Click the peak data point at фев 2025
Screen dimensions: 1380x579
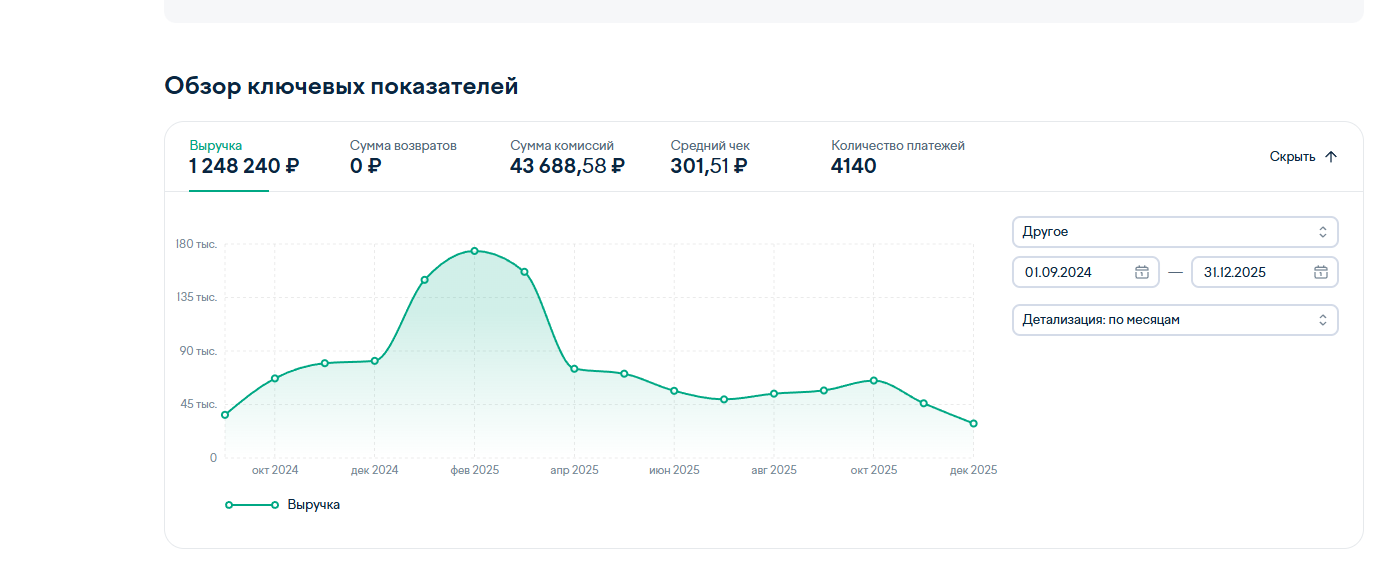(x=474, y=251)
